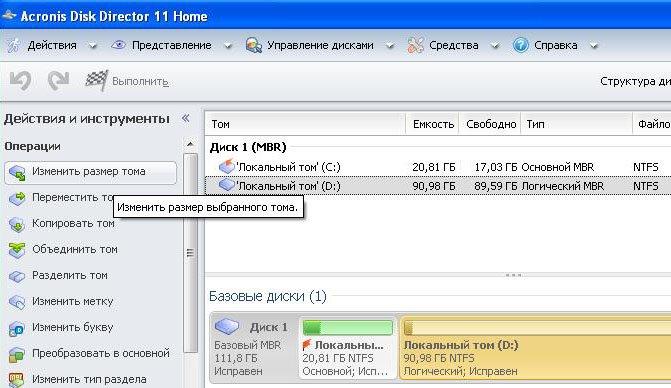Choose Изменить тип раздела operation
This screenshot has width=671, height=388.
click(x=89, y=379)
